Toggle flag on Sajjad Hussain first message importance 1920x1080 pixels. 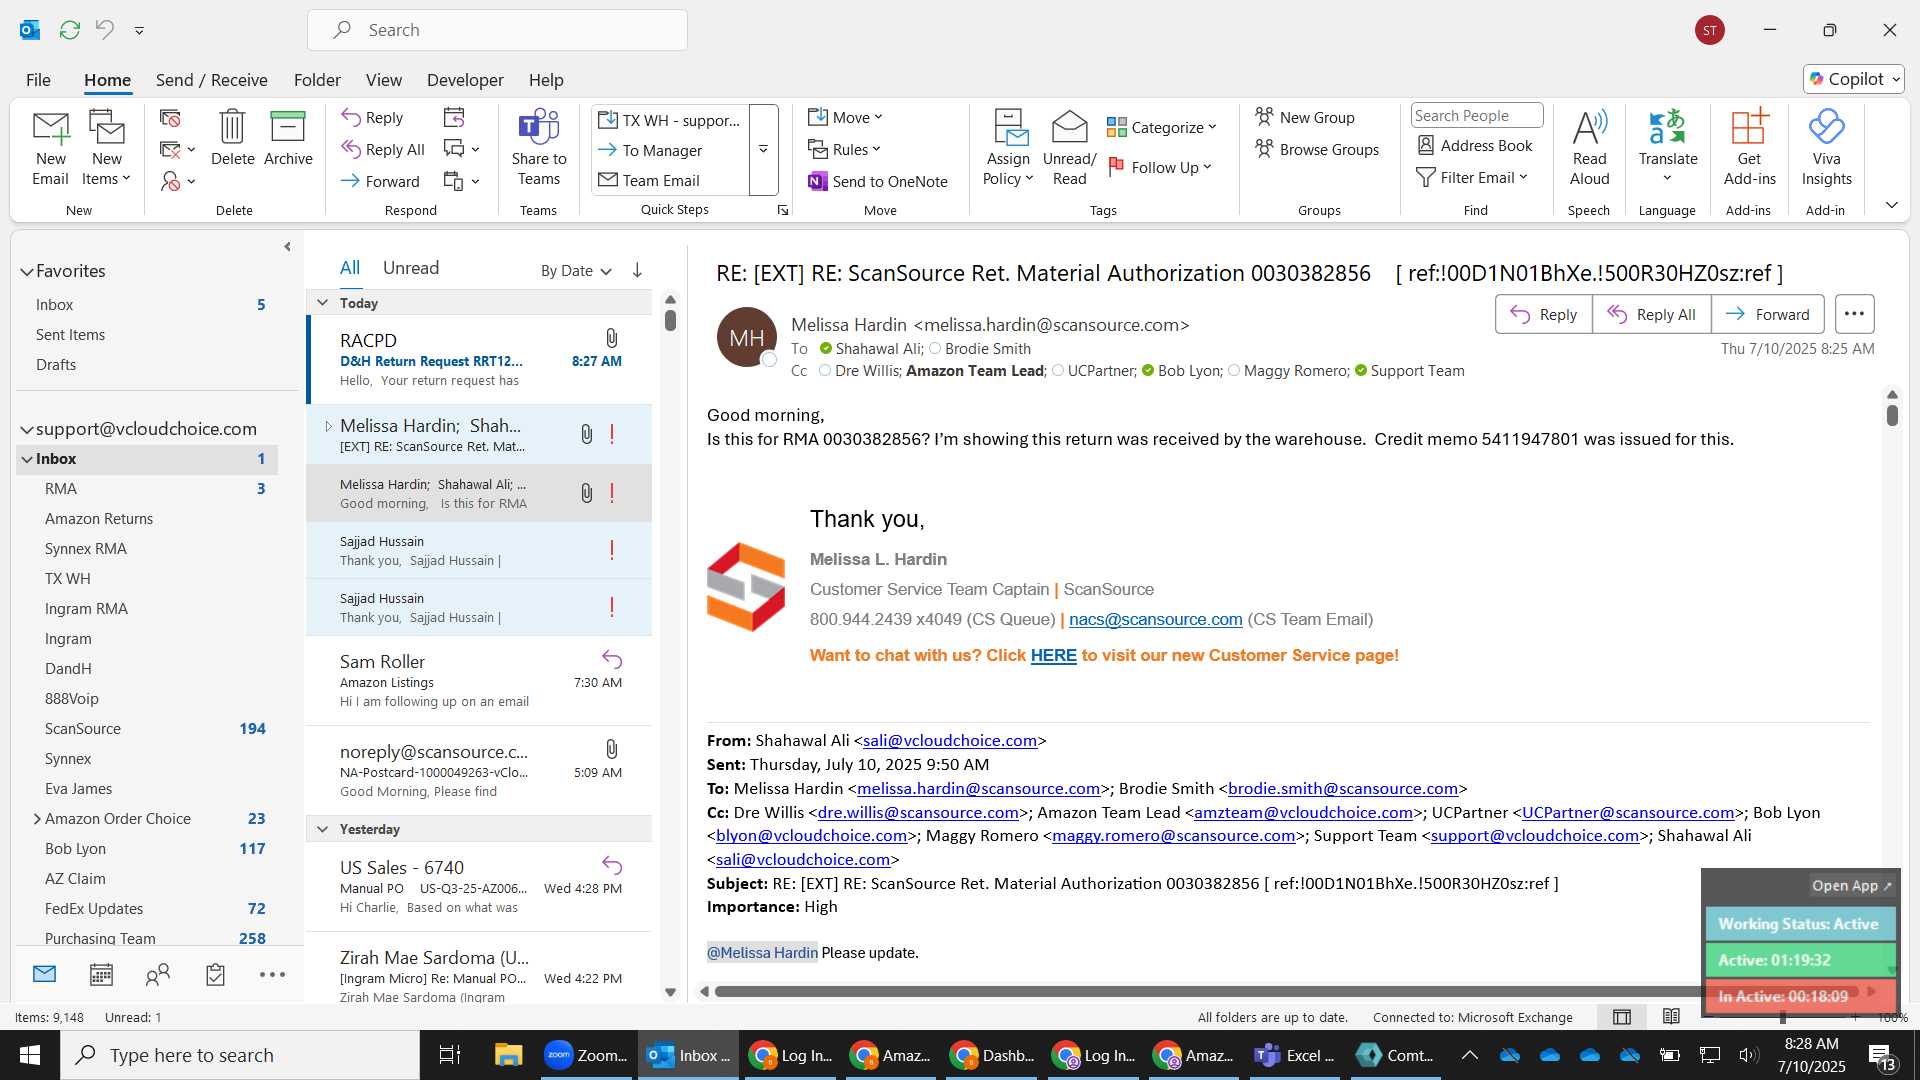click(x=612, y=550)
